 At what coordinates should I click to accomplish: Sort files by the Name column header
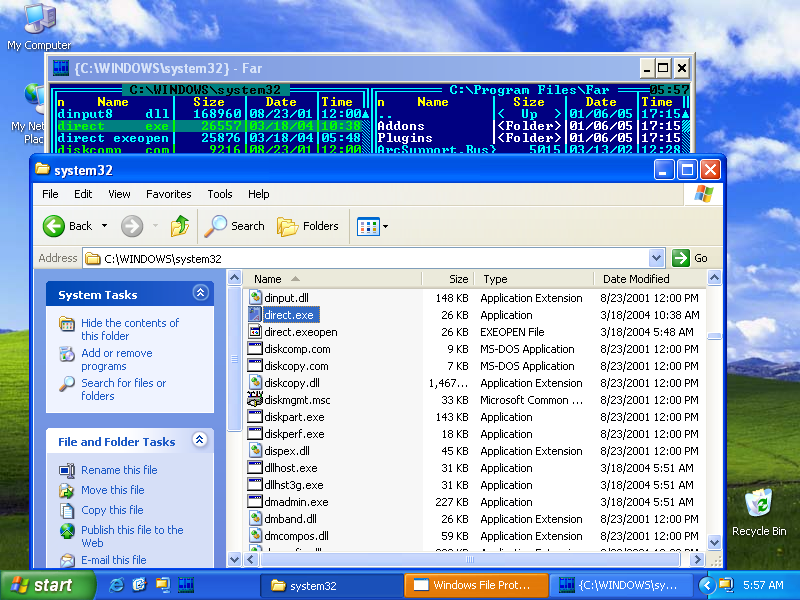click(x=332, y=279)
